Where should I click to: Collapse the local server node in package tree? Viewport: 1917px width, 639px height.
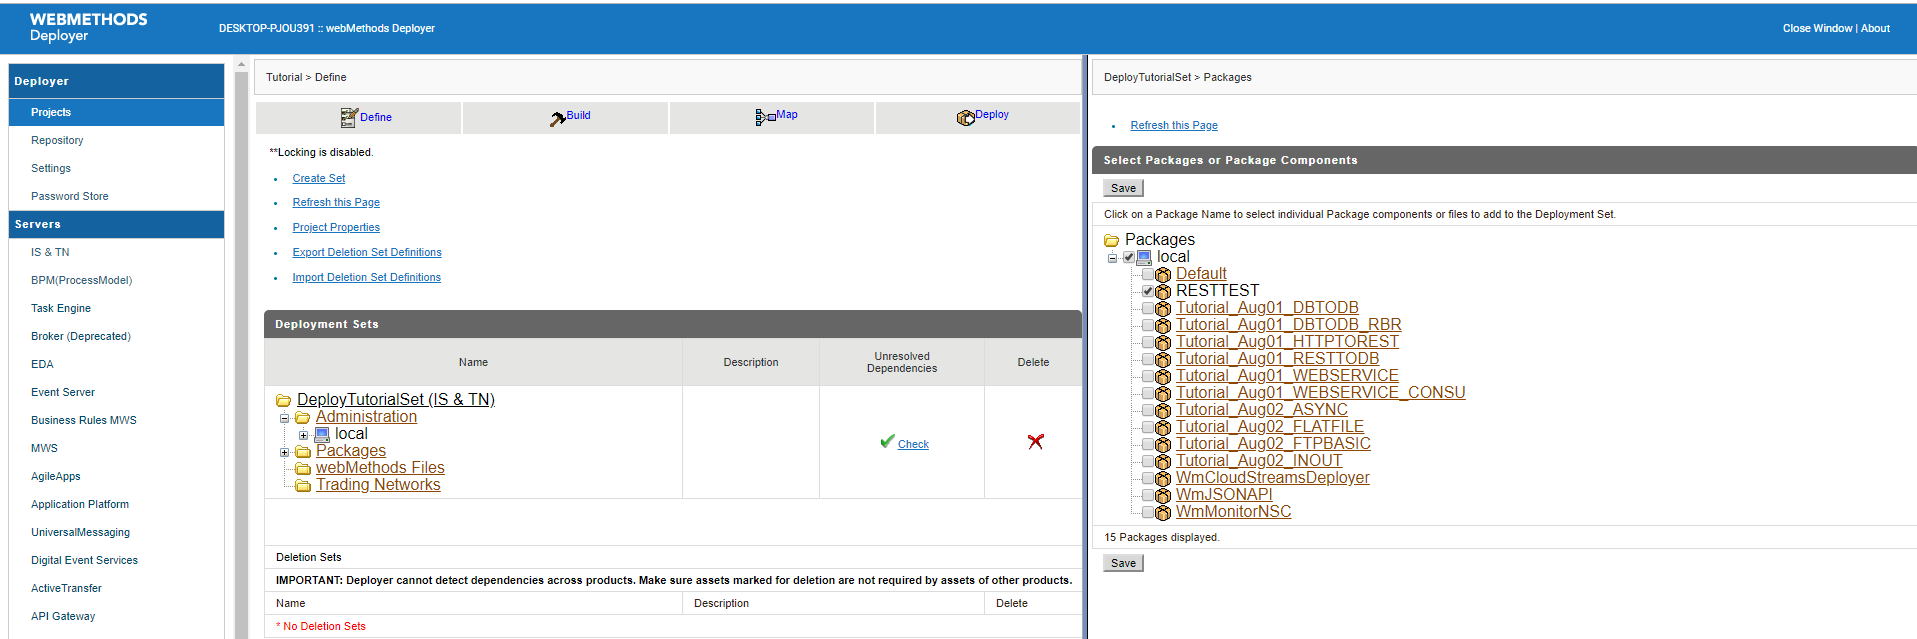1112,258
